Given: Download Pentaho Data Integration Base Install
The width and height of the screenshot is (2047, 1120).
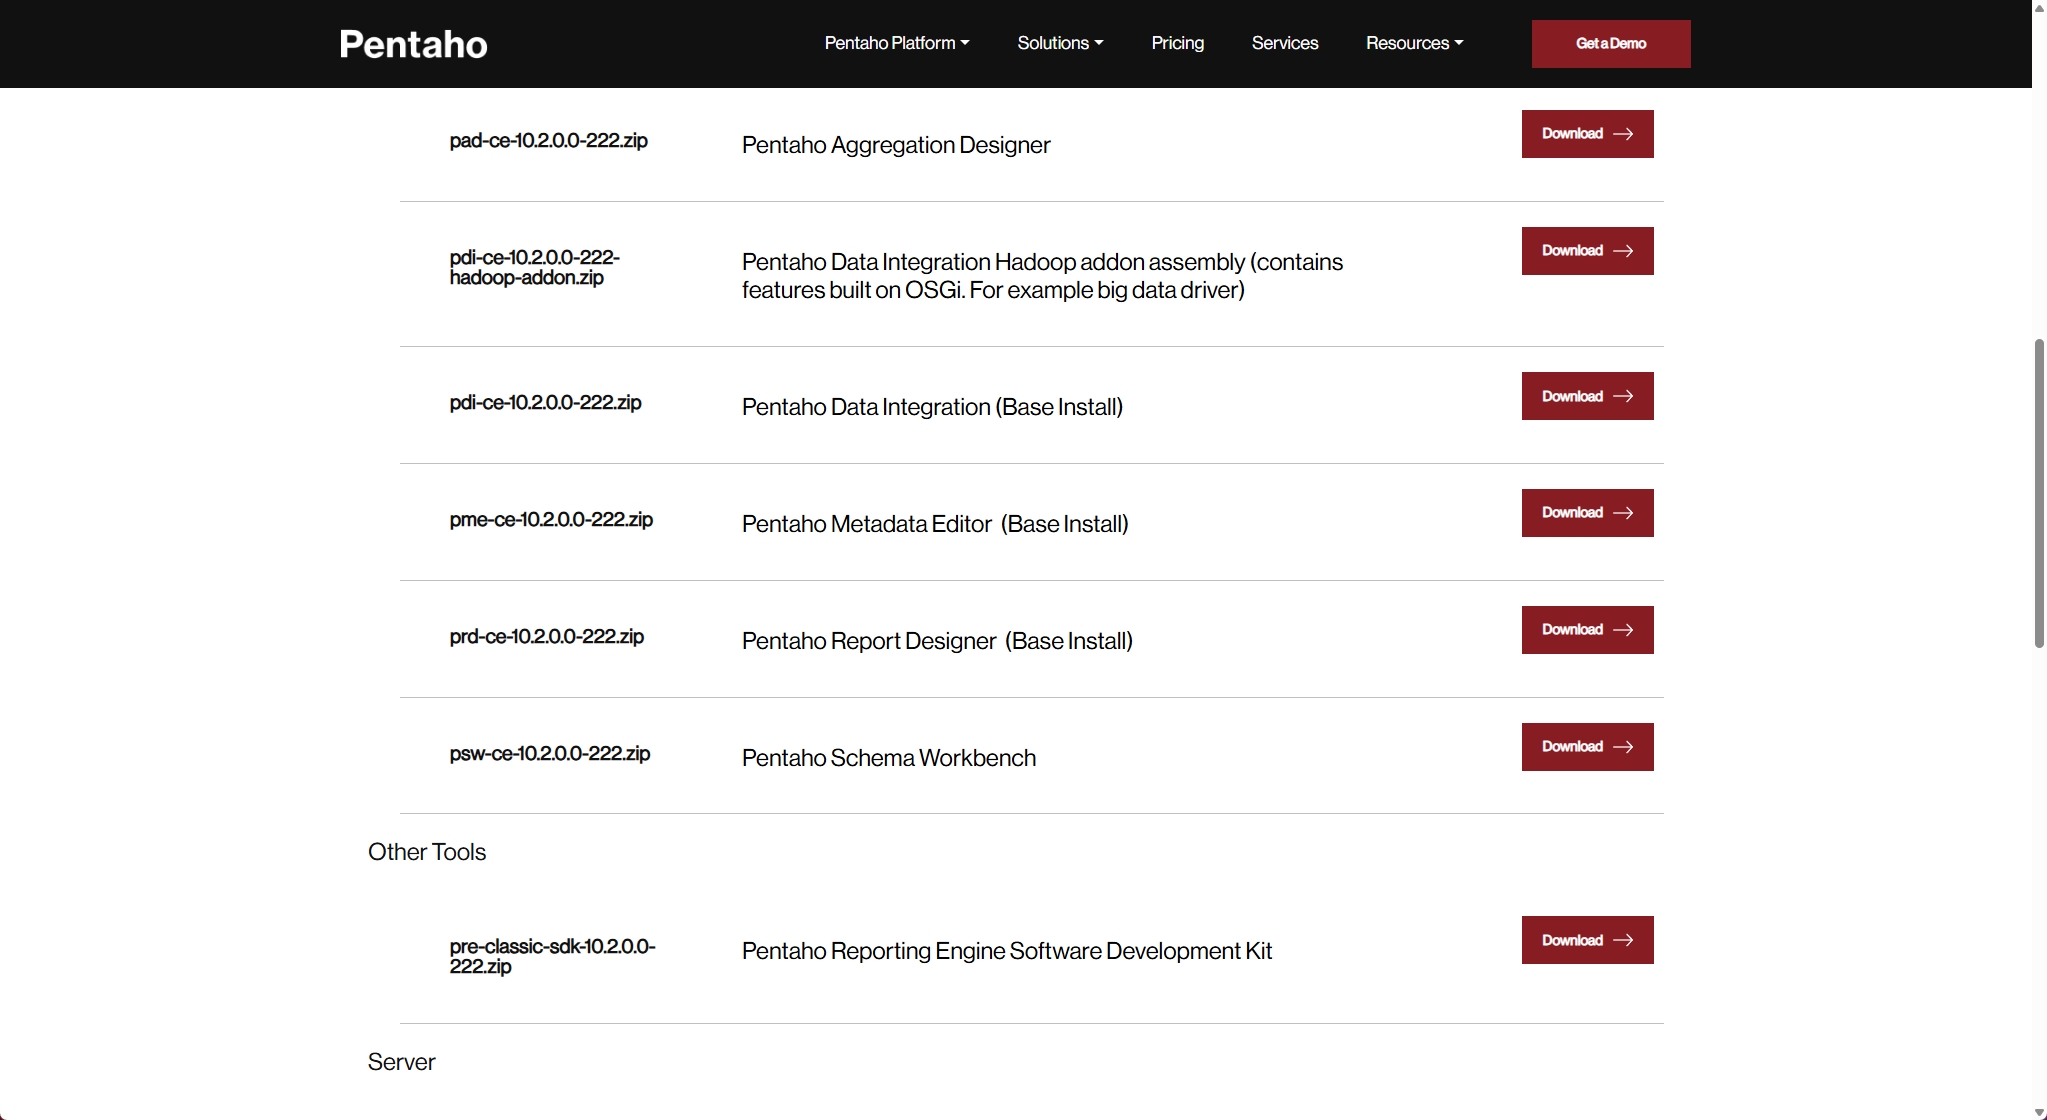Looking at the screenshot, I should click(x=1587, y=396).
